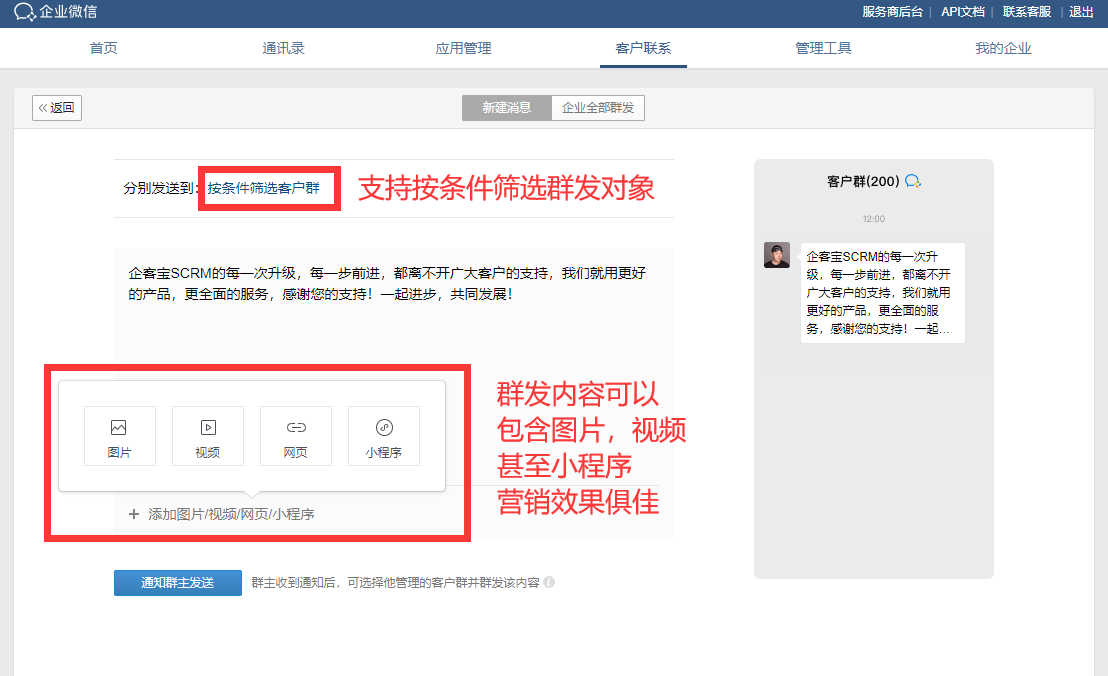Click the 图片 image attachment icon
Viewport: 1108px width, 676px height.
pyautogui.click(x=119, y=428)
